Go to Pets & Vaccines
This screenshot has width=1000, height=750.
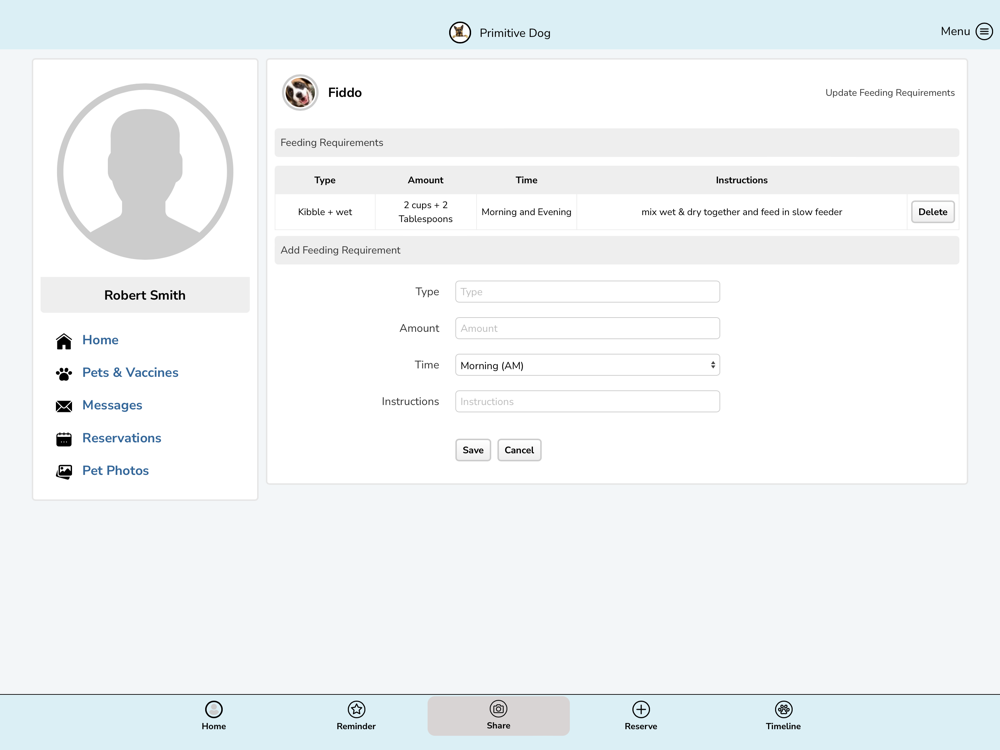tap(130, 372)
